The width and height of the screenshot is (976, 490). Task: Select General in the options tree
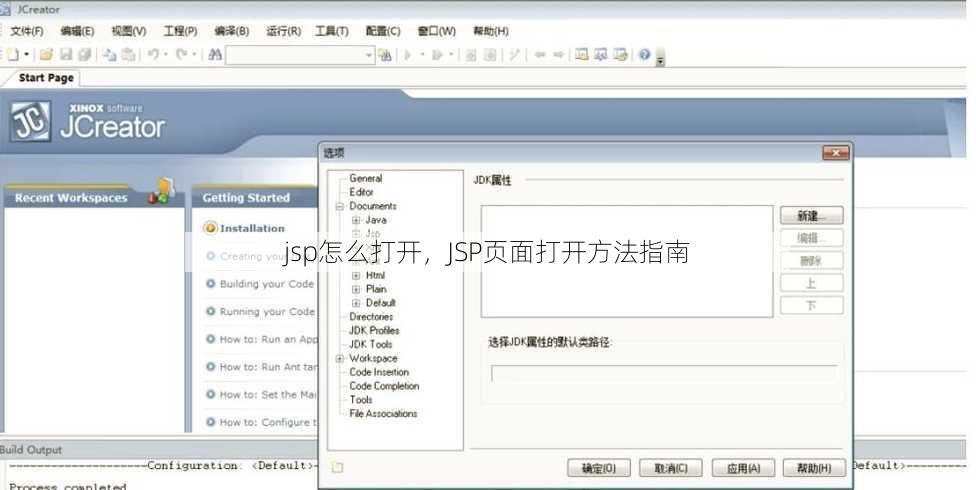365,178
